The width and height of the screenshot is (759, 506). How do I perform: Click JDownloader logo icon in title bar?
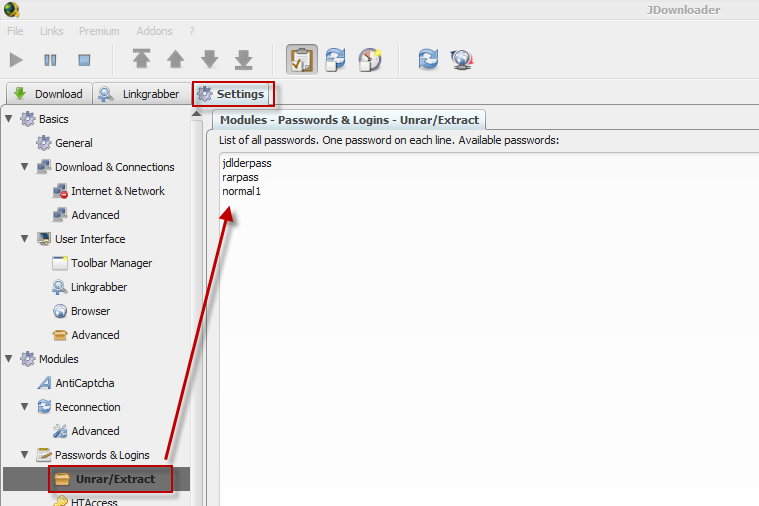coord(11,9)
